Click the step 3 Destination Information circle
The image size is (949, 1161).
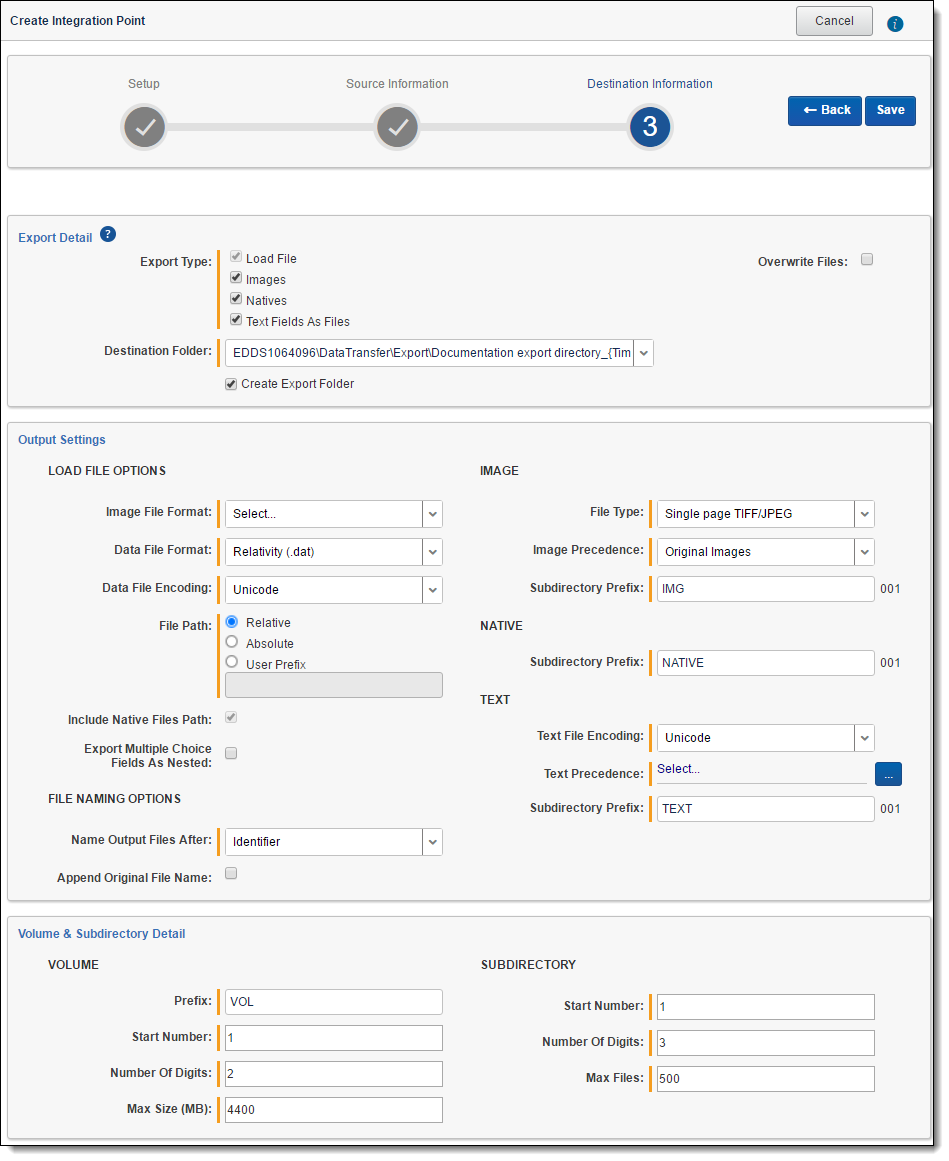point(650,127)
